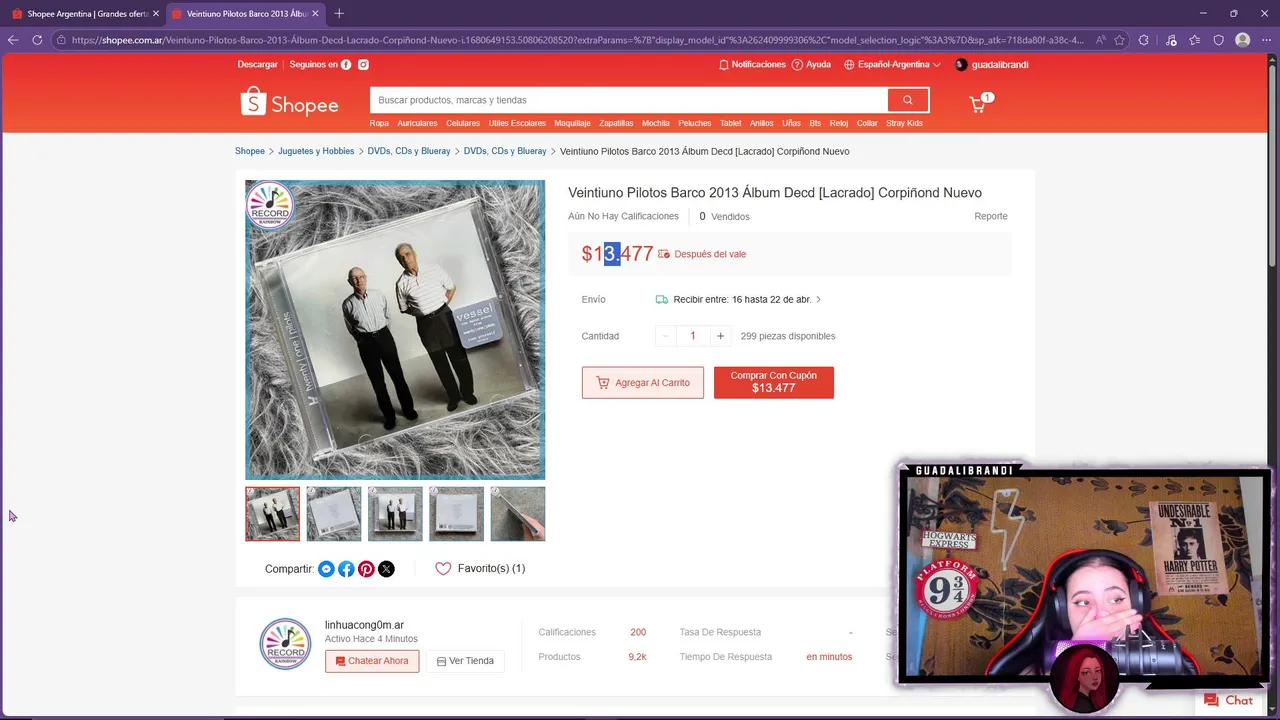The height and width of the screenshot is (720, 1280).
Task: Click Comprar Con Cupón button
Action: tap(774, 382)
